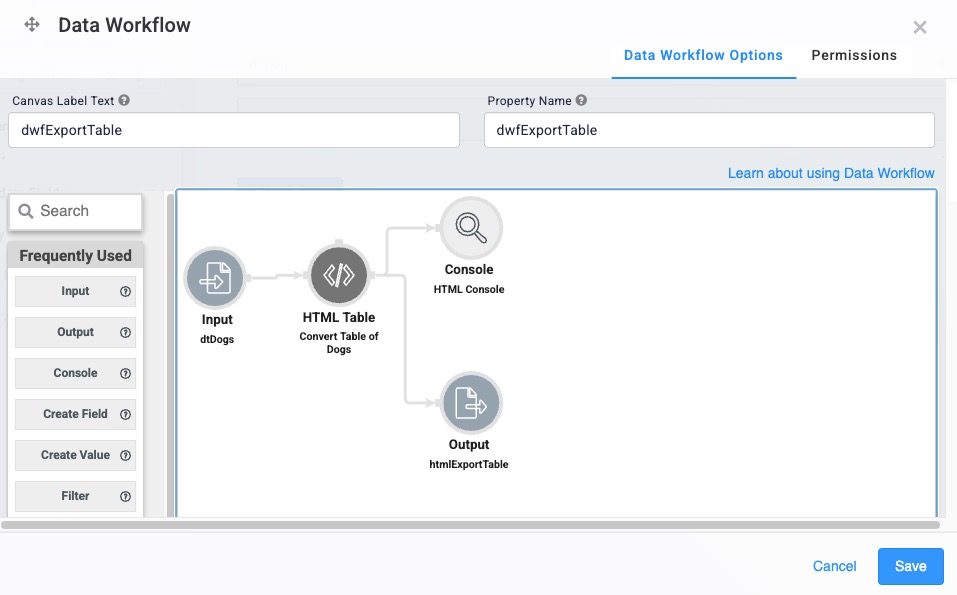Select the HTML Table operator node
957x595 pixels.
[339, 275]
